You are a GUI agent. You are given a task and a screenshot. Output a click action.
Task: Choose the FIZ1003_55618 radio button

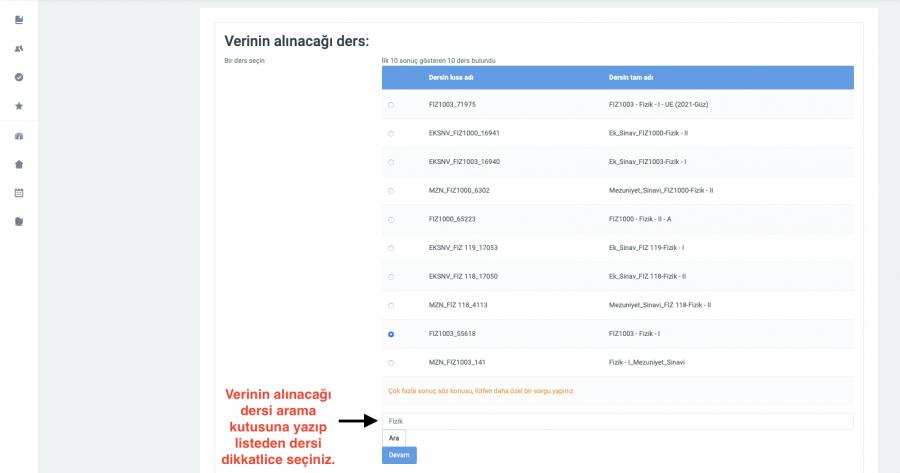coord(390,334)
